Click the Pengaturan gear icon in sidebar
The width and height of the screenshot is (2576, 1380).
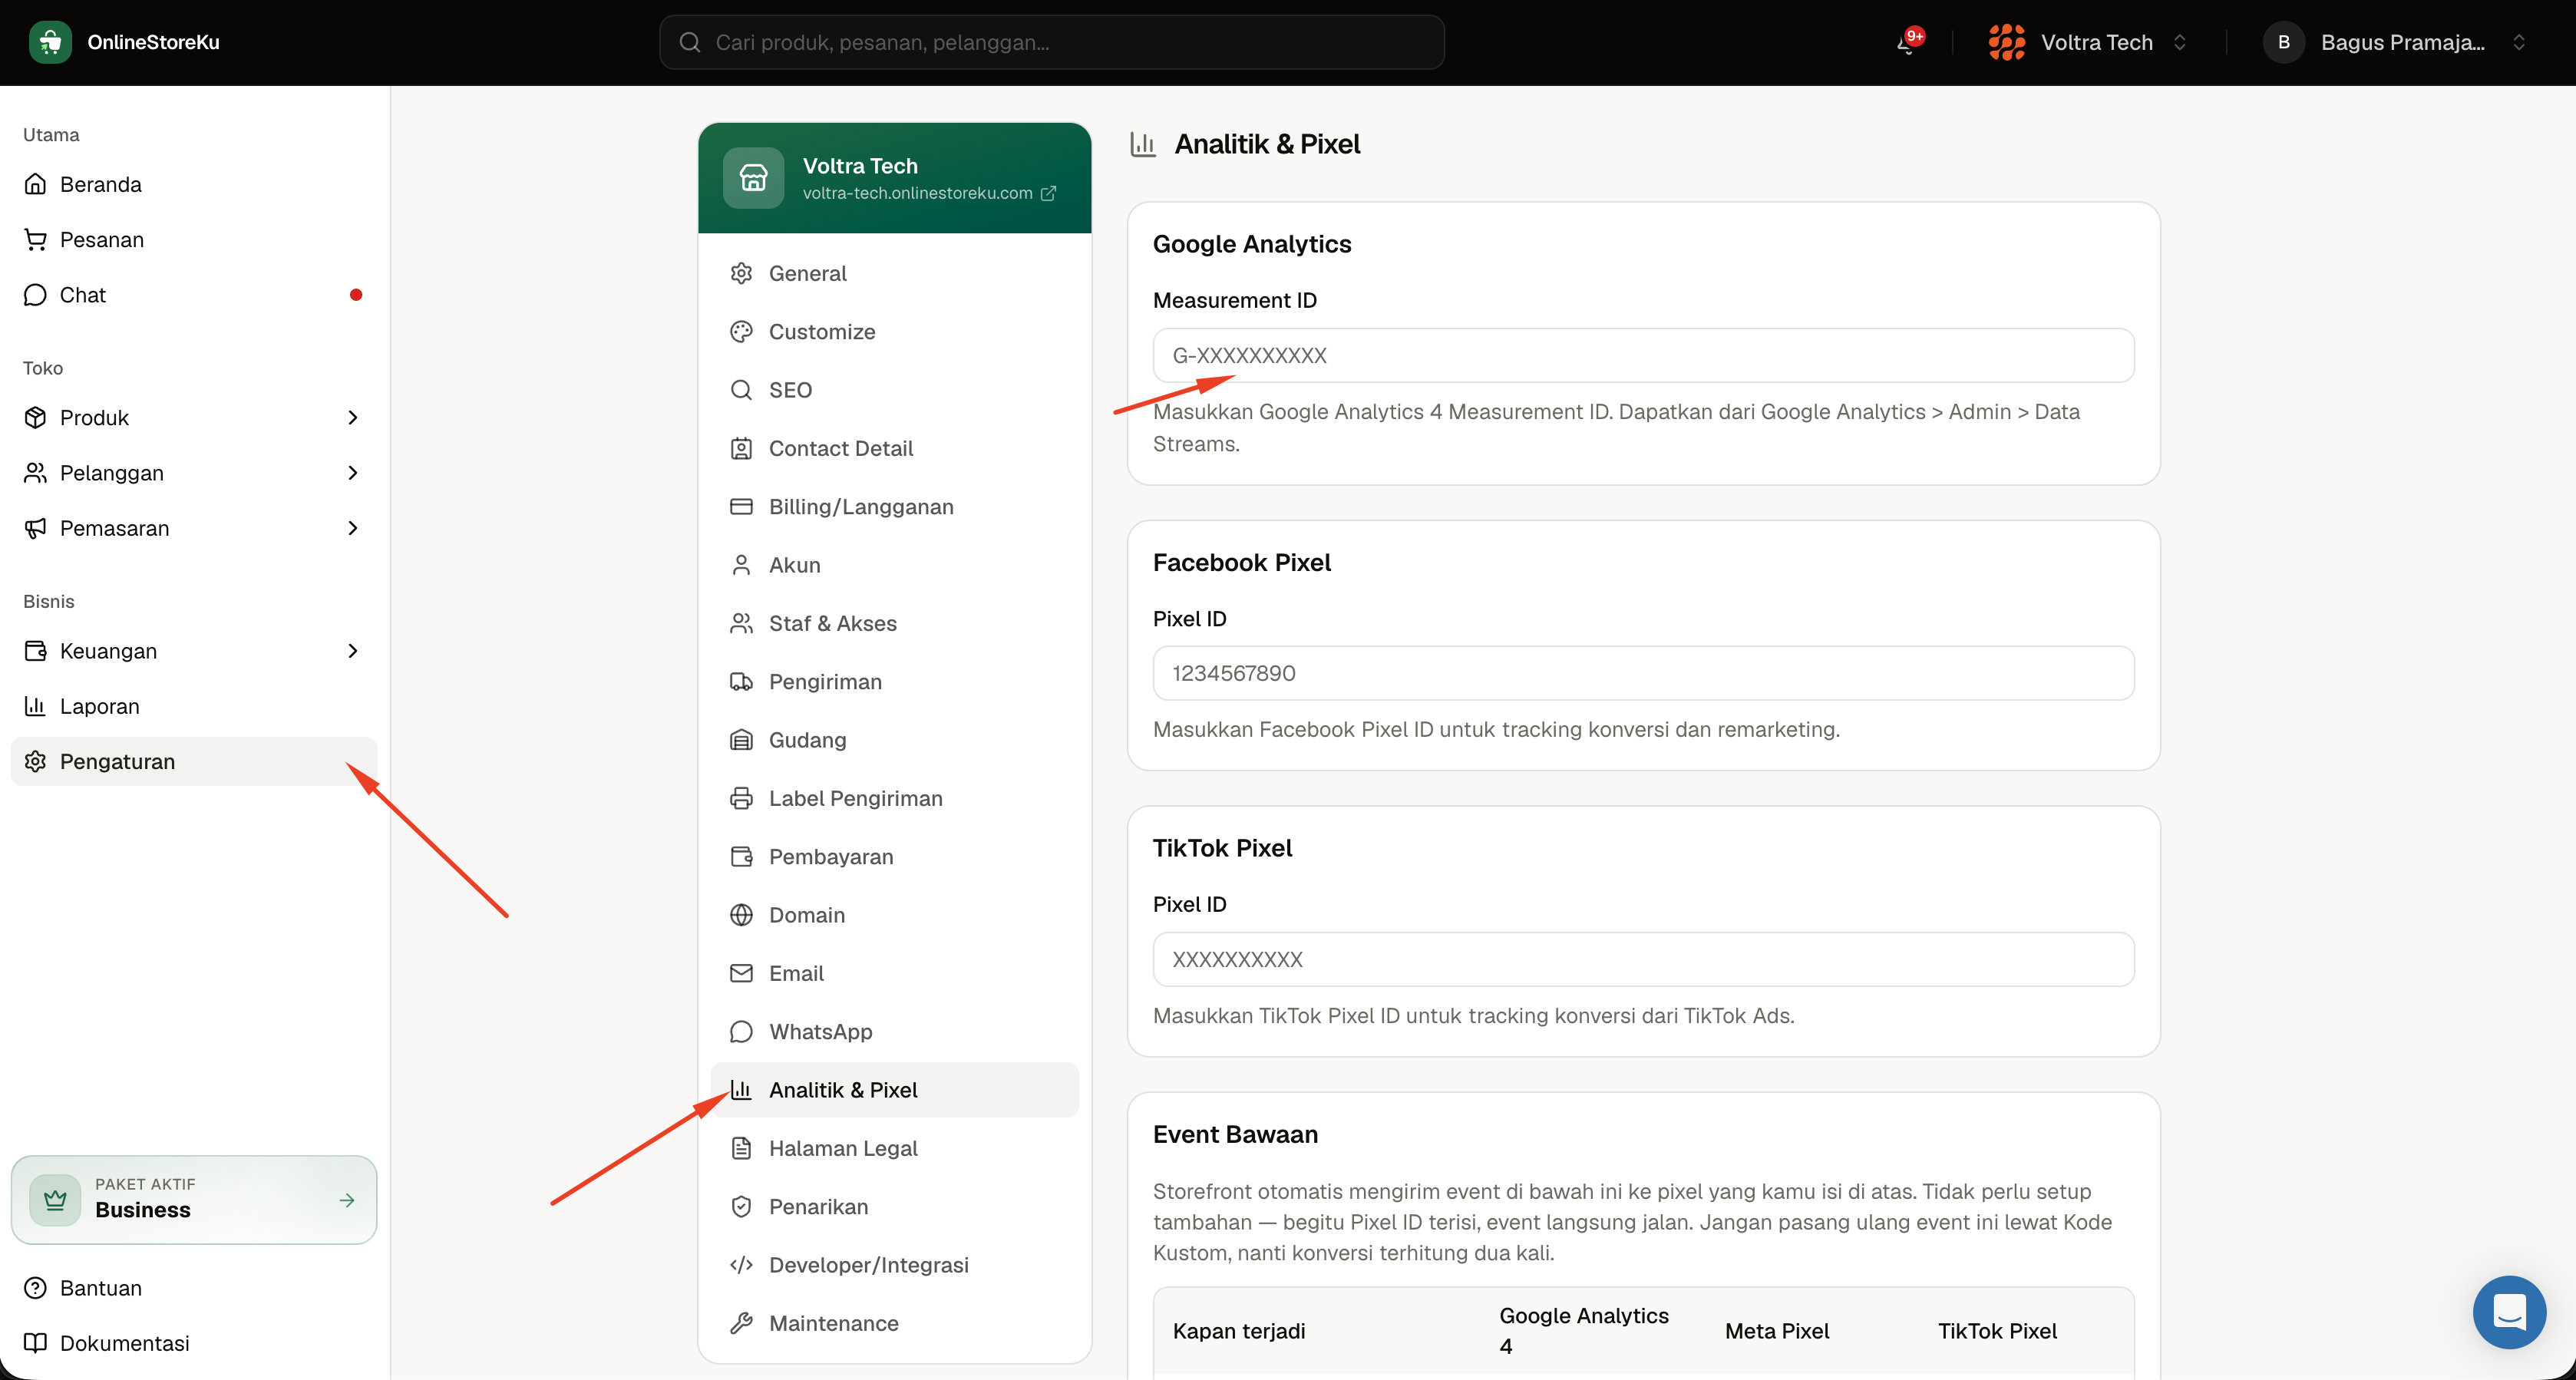35,761
